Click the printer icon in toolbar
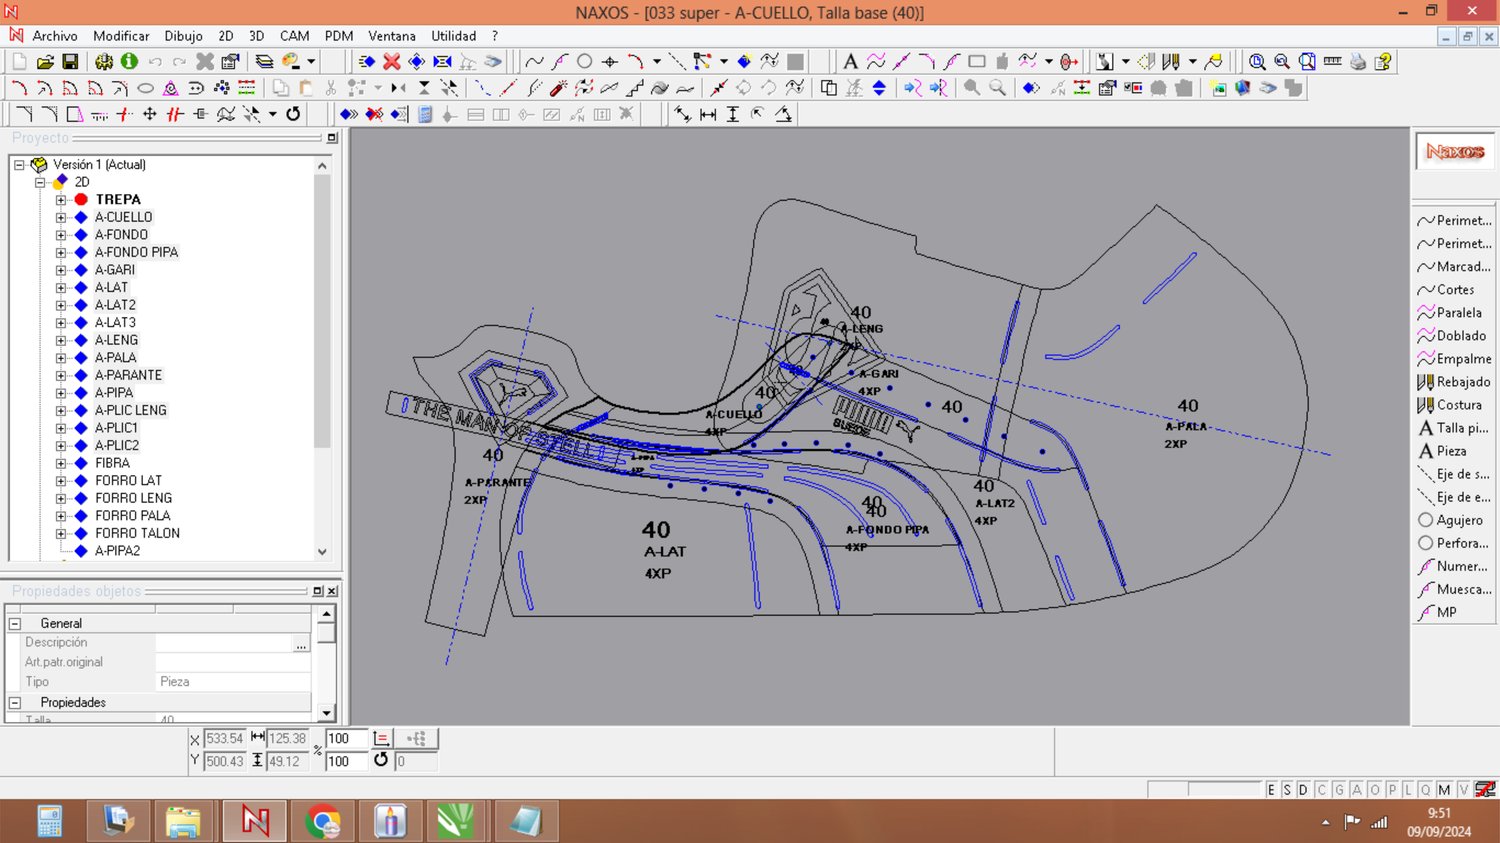The height and width of the screenshot is (843, 1500). click(1357, 62)
